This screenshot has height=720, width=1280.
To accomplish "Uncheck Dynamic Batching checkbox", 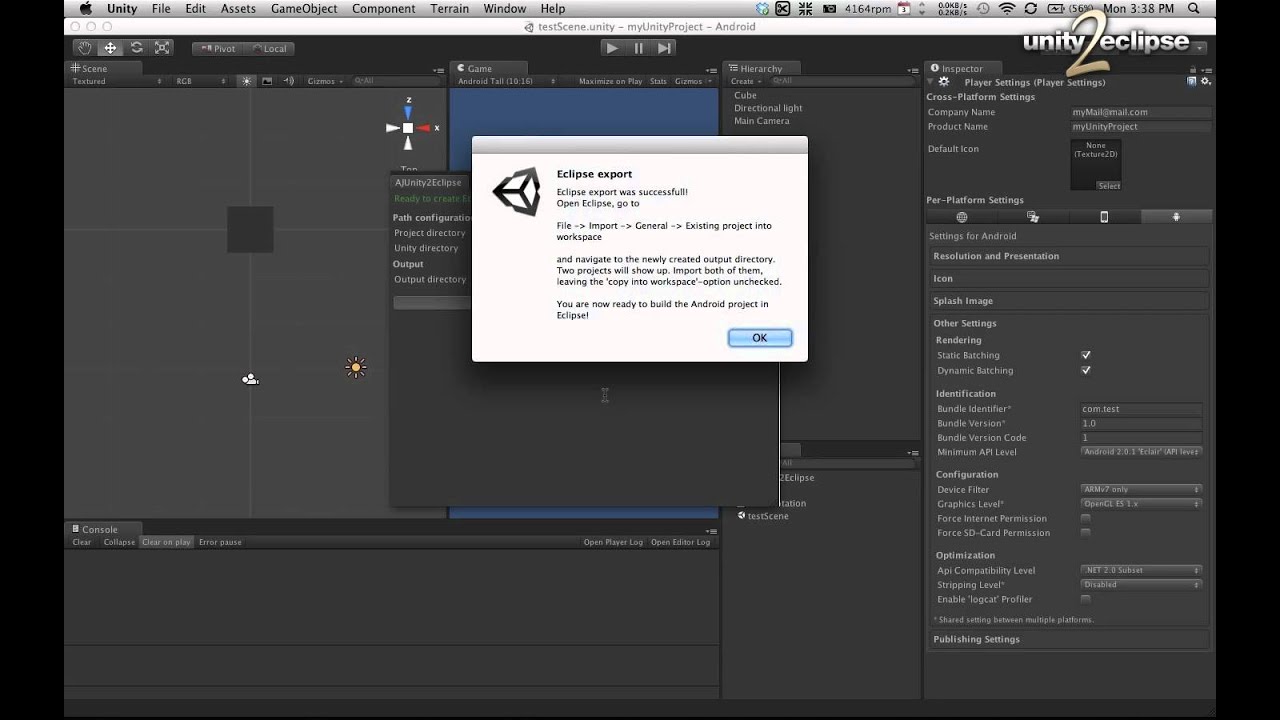I will pos(1086,370).
